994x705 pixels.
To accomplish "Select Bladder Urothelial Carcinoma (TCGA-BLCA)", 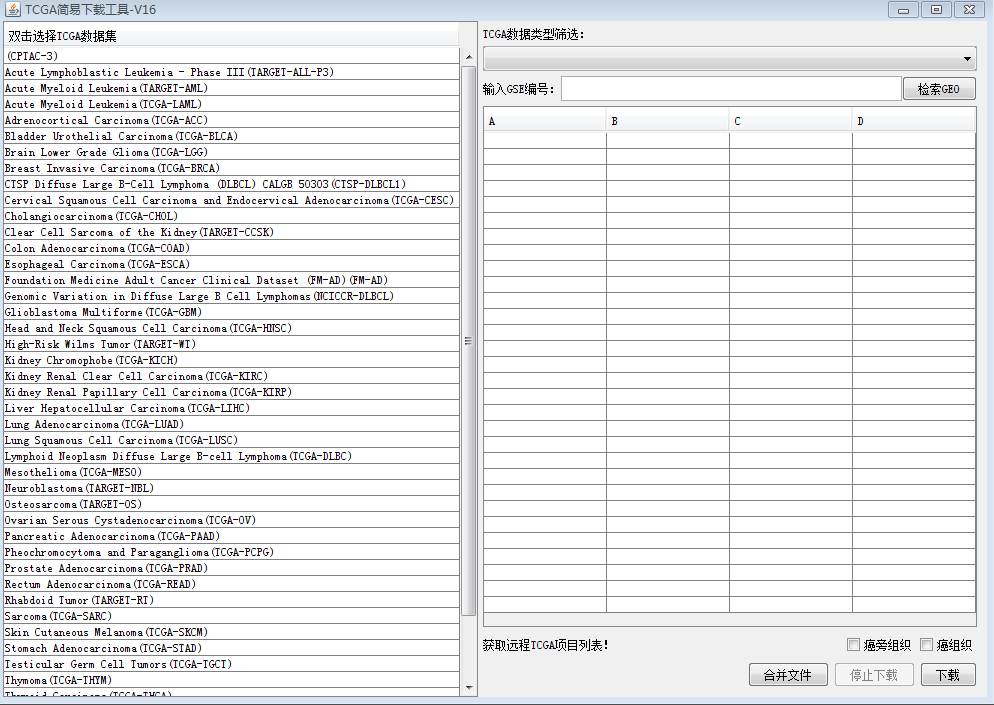I will point(231,136).
